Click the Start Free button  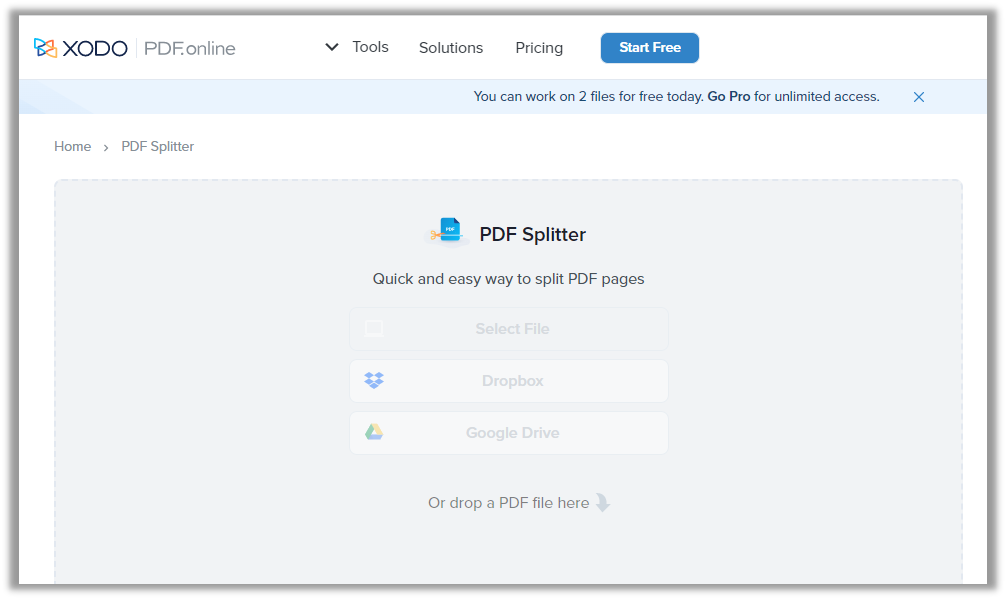(x=650, y=48)
